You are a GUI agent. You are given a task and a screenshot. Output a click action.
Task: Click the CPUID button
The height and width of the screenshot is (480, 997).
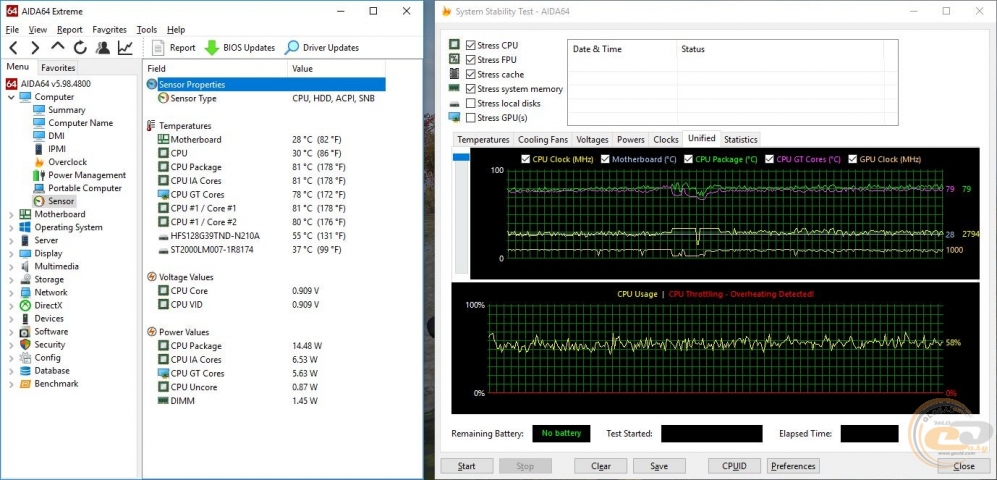coord(734,466)
